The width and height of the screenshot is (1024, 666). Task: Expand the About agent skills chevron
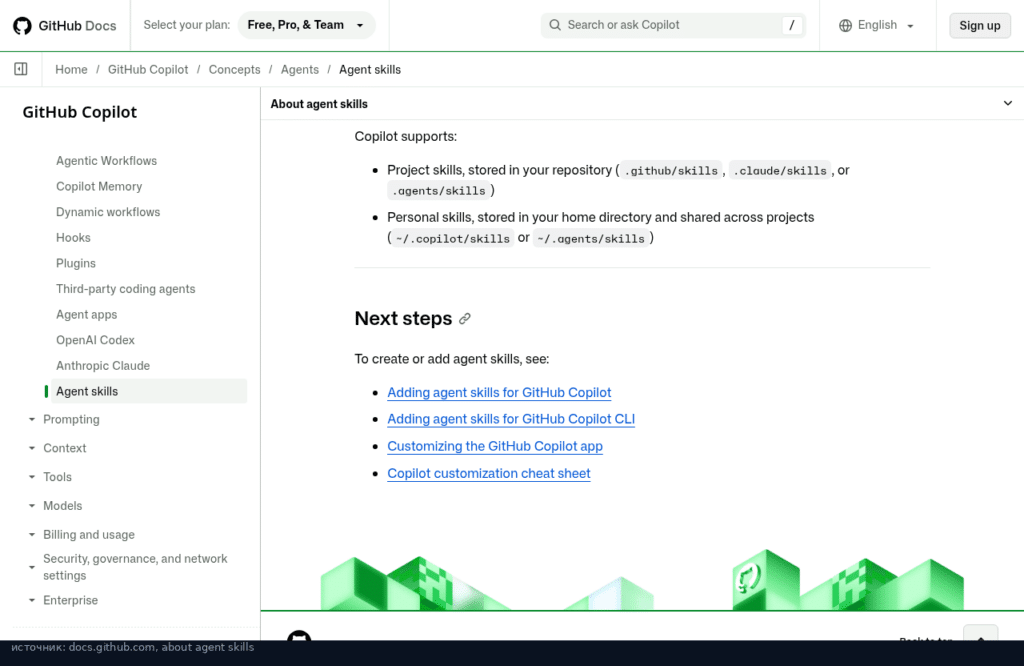tap(1008, 103)
